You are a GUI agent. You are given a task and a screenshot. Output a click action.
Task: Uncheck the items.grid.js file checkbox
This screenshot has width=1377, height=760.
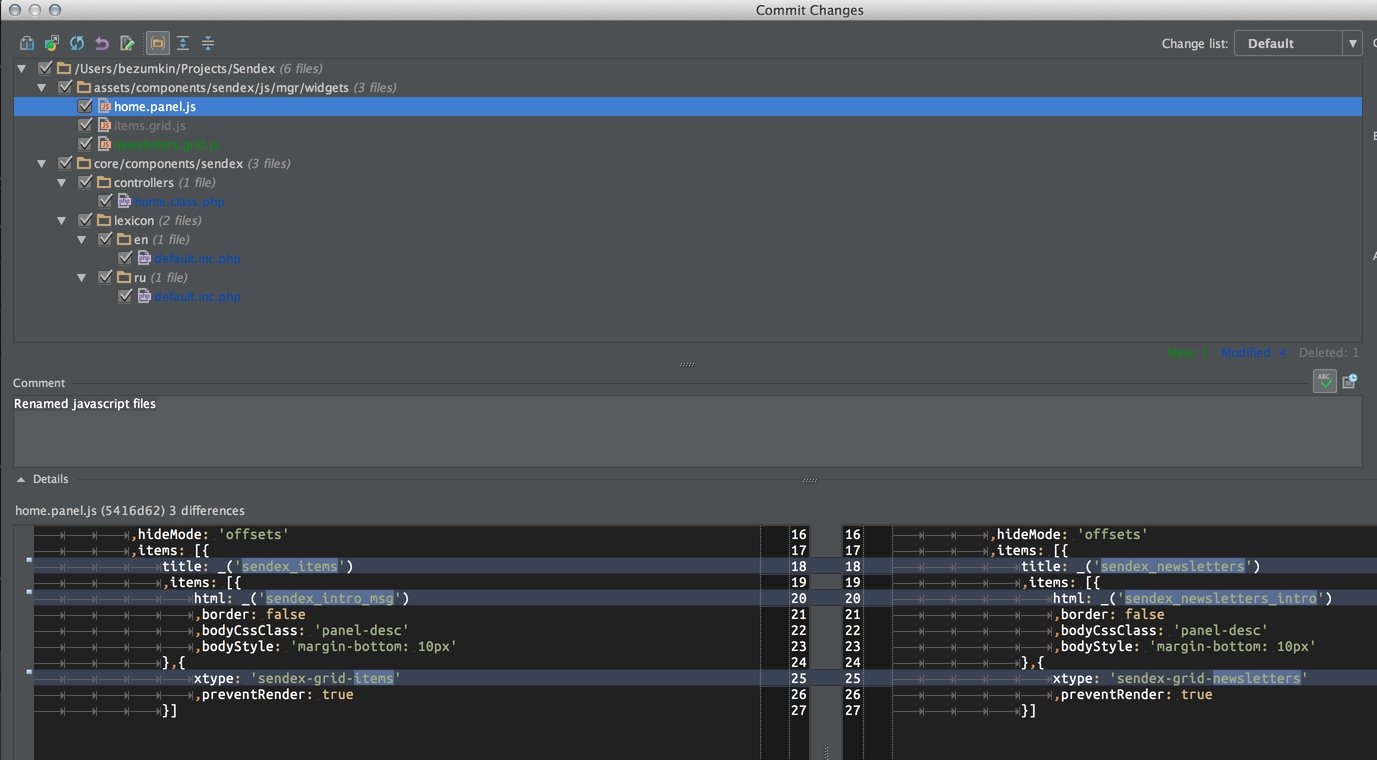[85, 125]
